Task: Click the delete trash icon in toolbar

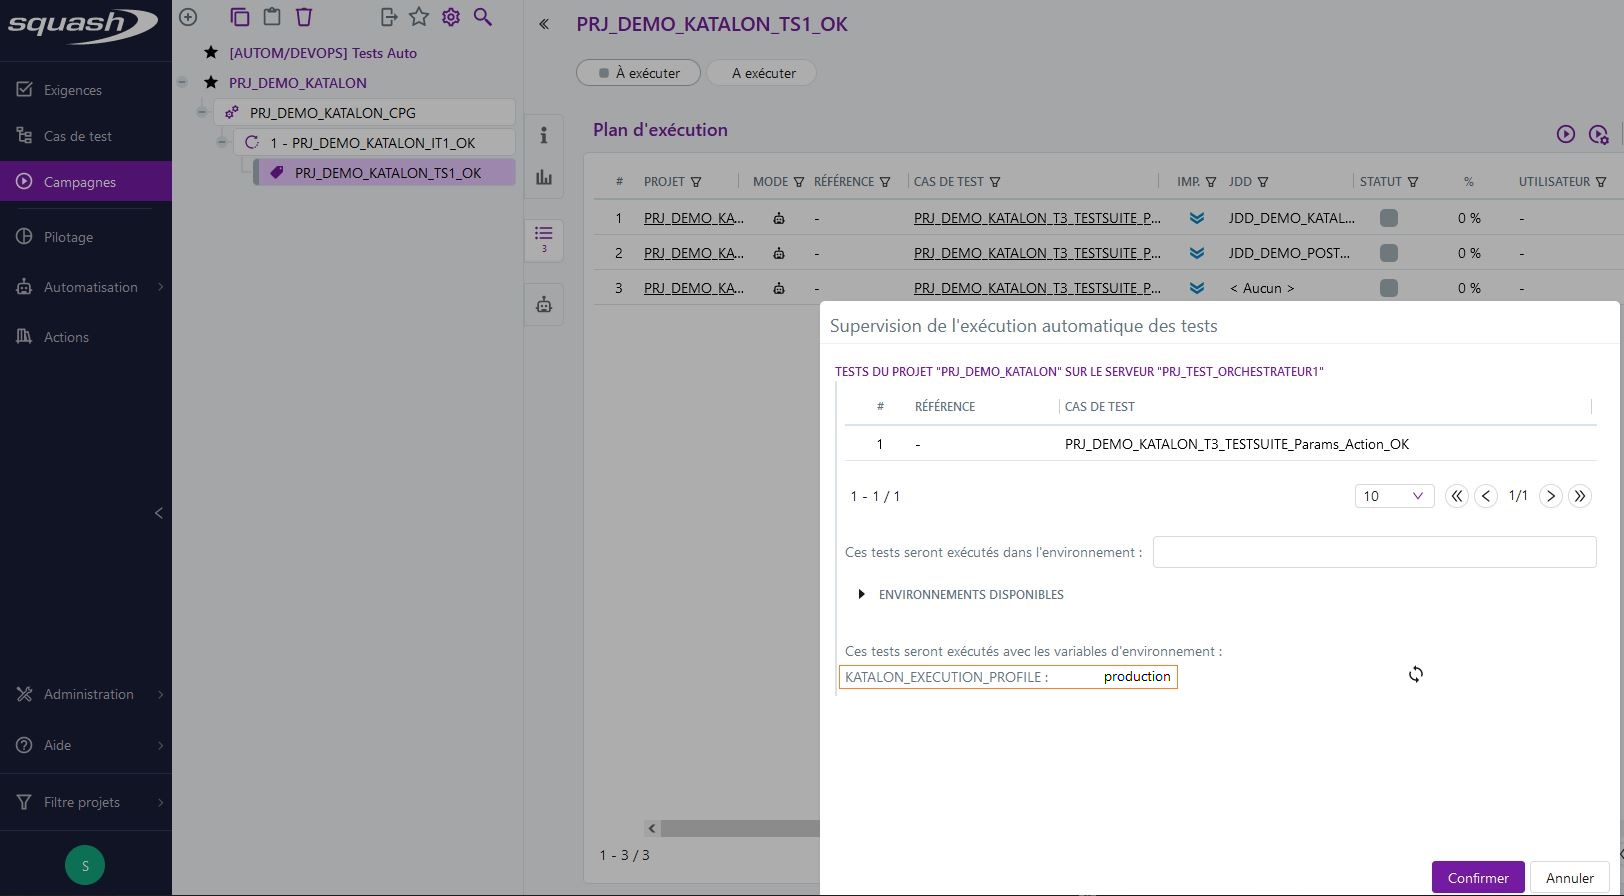Action: point(304,17)
